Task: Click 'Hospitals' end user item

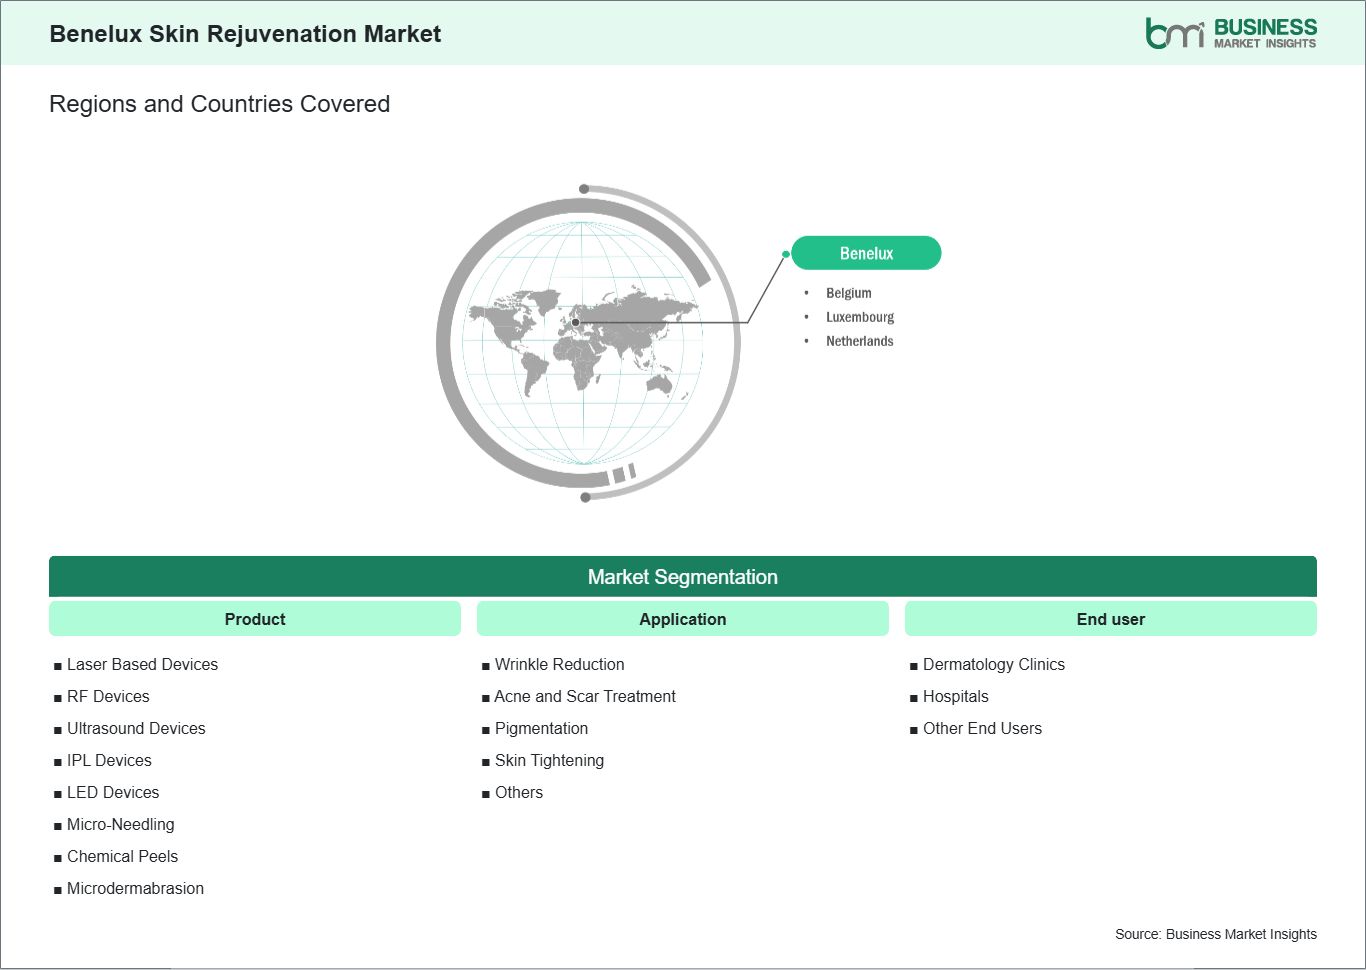Action: tap(955, 696)
